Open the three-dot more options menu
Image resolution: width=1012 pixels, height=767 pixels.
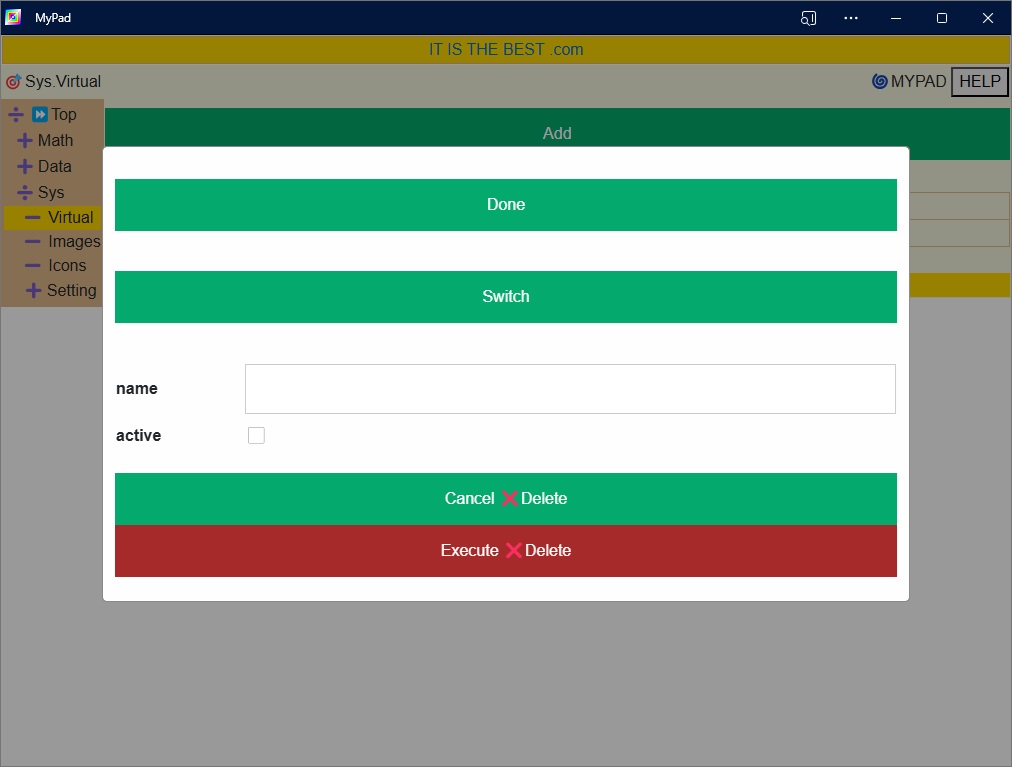(x=851, y=18)
